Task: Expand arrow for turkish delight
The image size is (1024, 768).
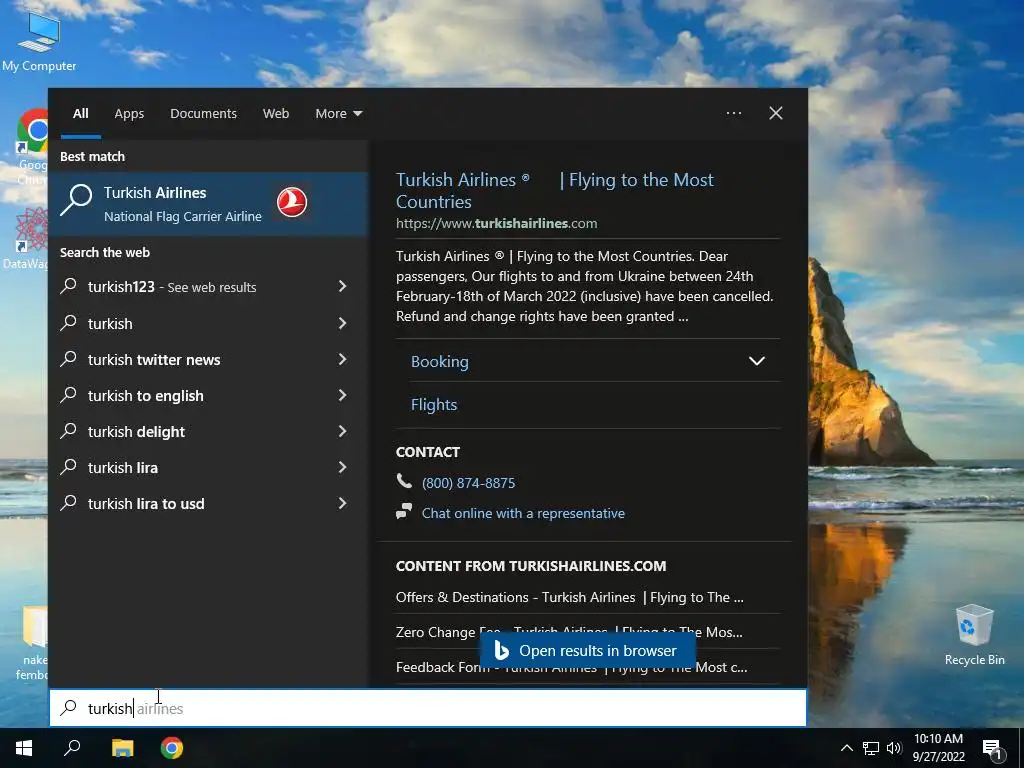Action: [342, 430]
